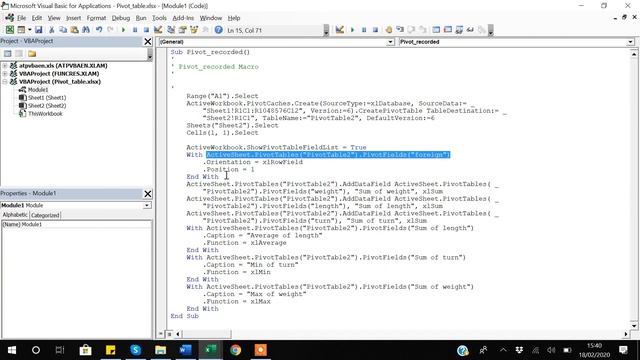Click the (Name) Module1 property field
The image size is (640, 360).
point(76,224)
